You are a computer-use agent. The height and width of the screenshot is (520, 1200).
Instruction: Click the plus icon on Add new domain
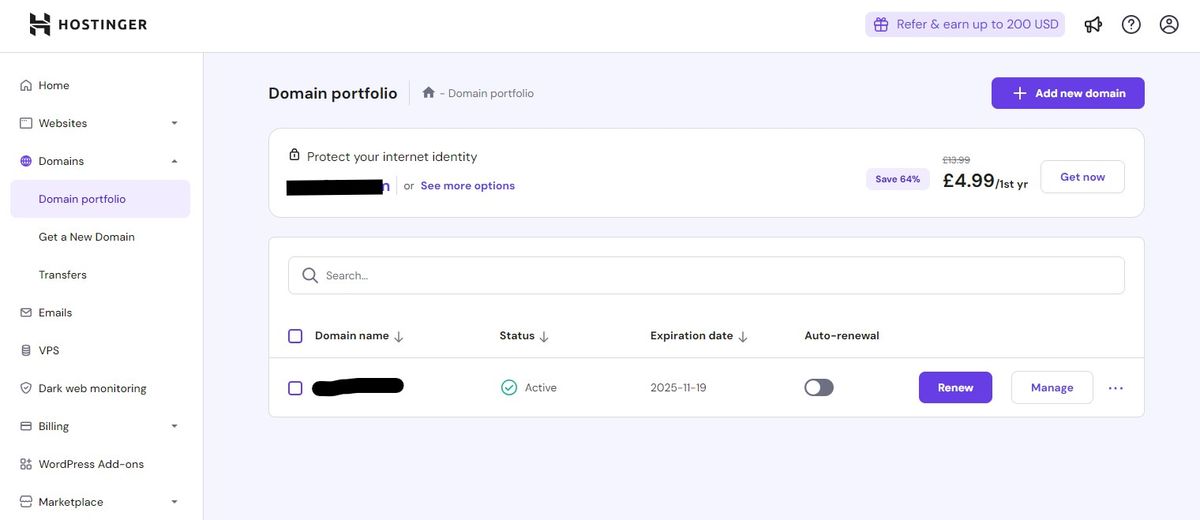tap(1020, 93)
